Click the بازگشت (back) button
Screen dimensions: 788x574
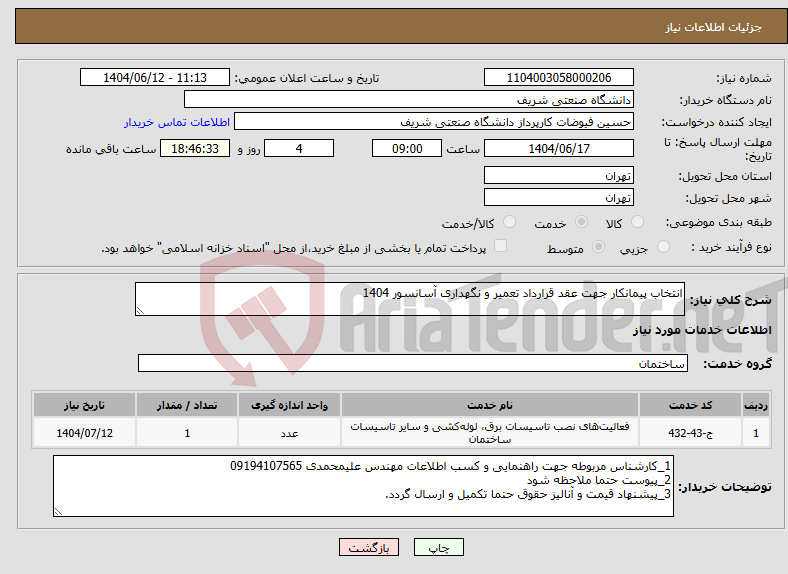pyautogui.click(x=369, y=547)
